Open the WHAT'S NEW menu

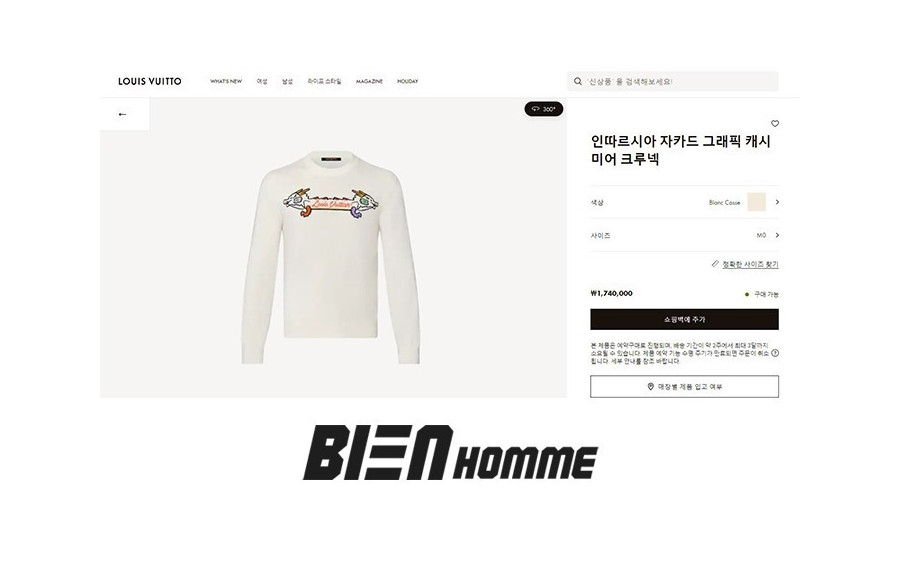(x=226, y=81)
